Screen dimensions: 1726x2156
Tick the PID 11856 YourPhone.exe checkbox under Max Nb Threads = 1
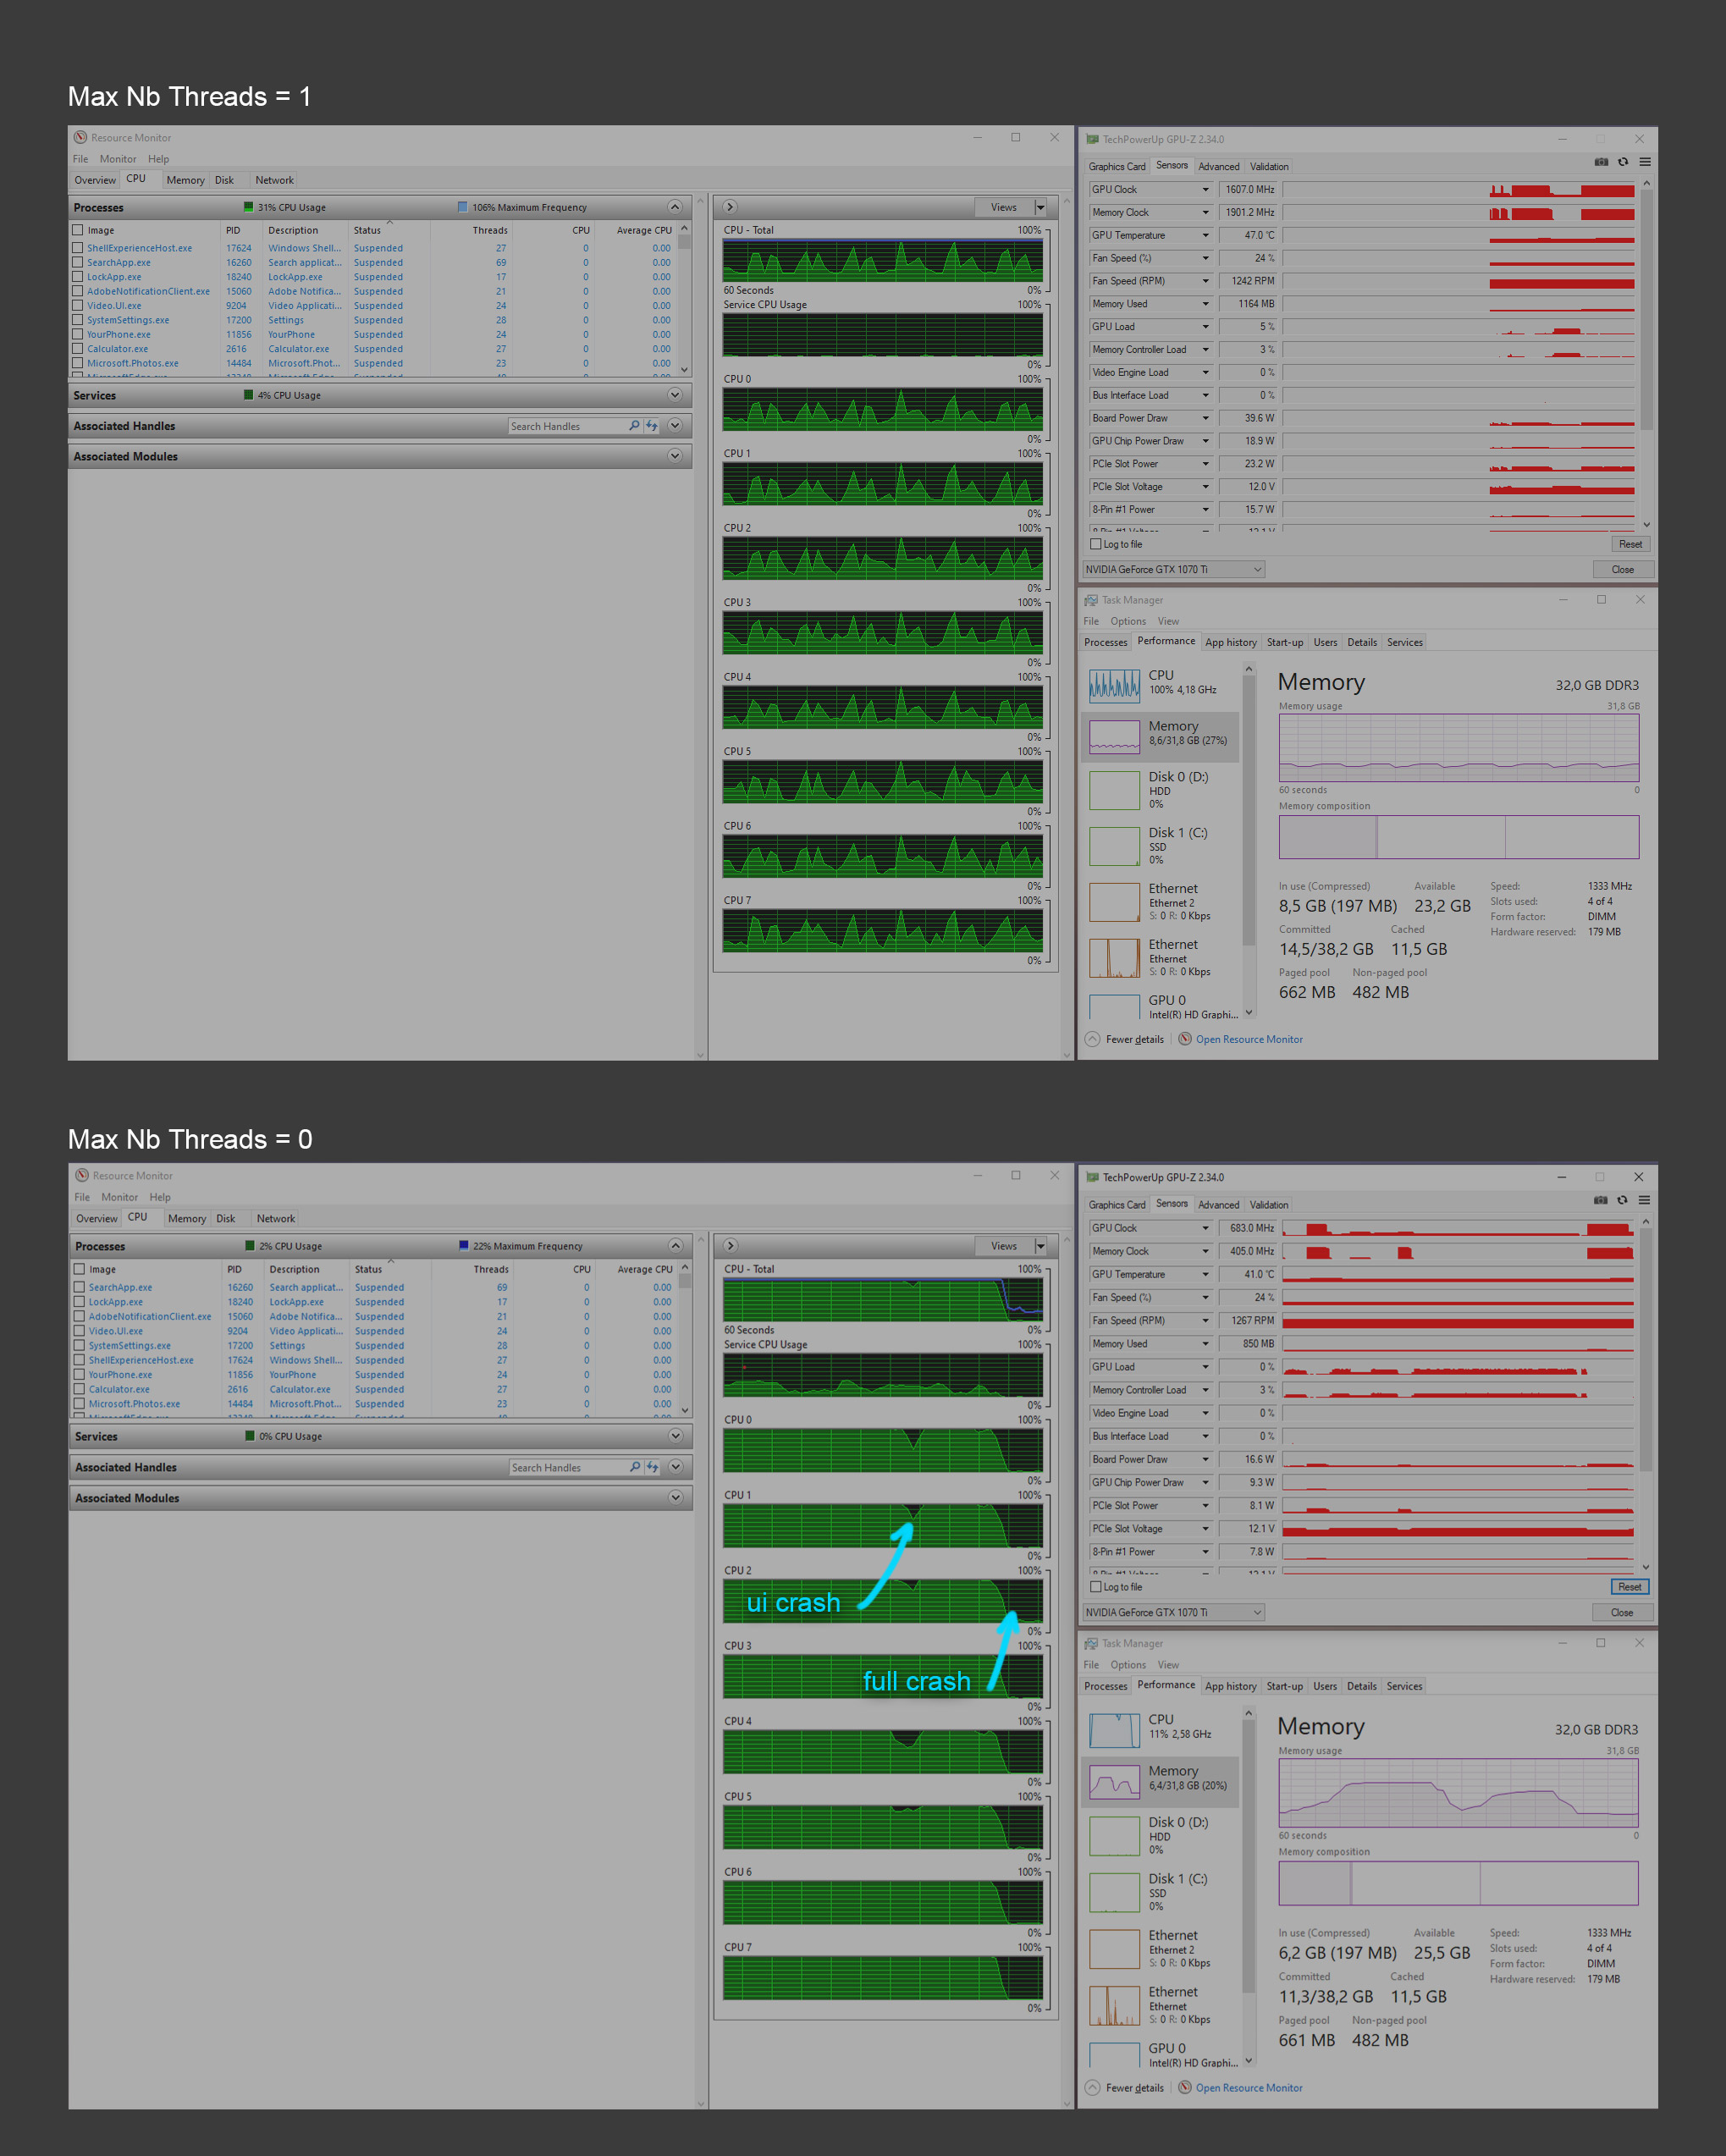coord(78,335)
